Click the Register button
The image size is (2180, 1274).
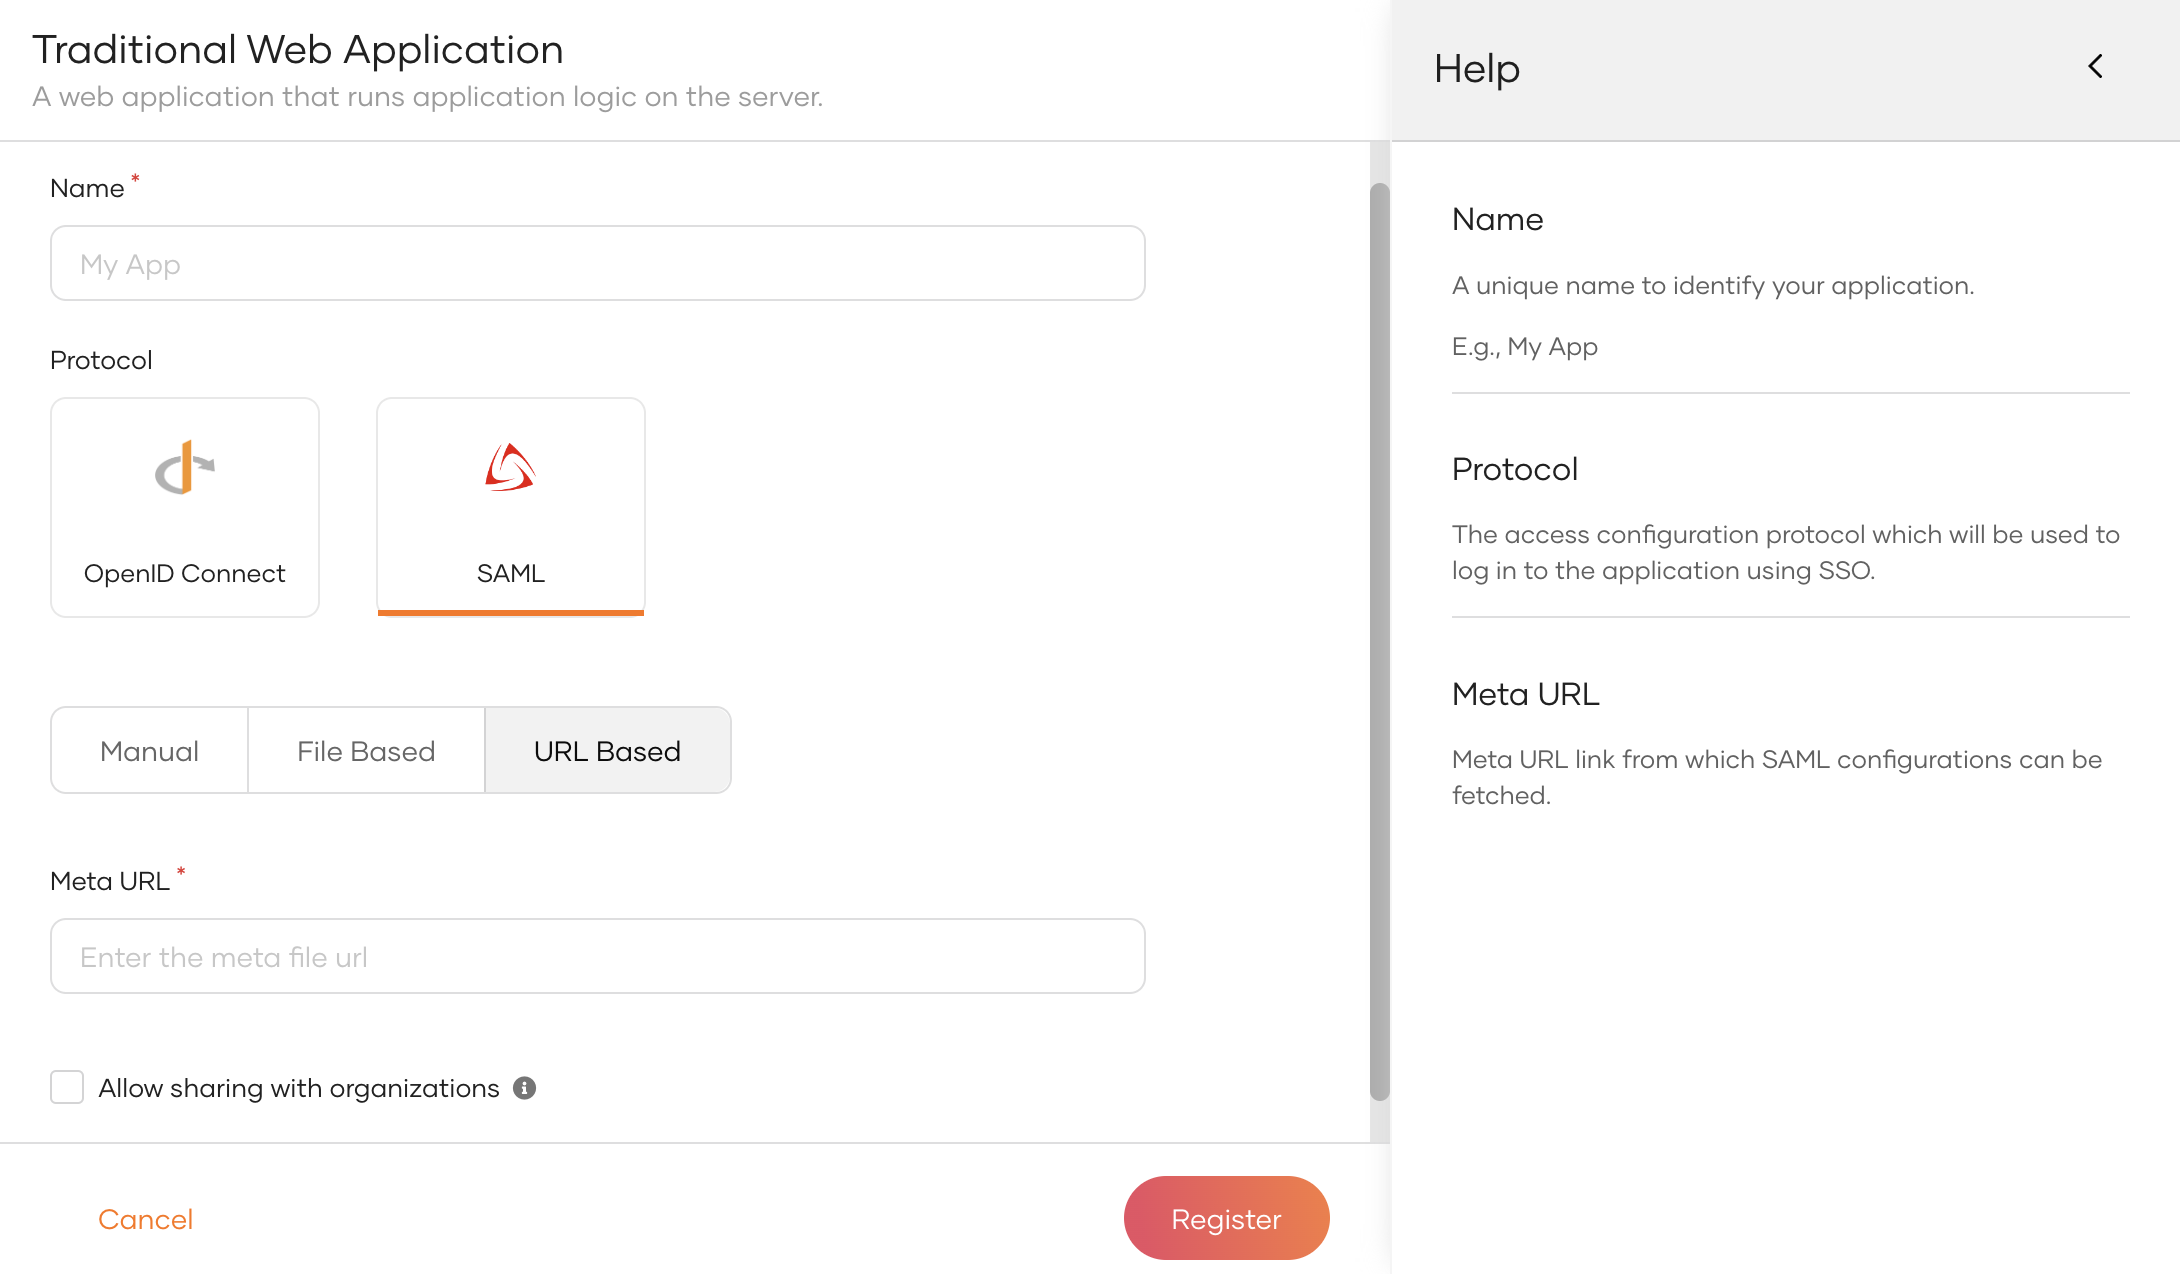click(x=1226, y=1218)
